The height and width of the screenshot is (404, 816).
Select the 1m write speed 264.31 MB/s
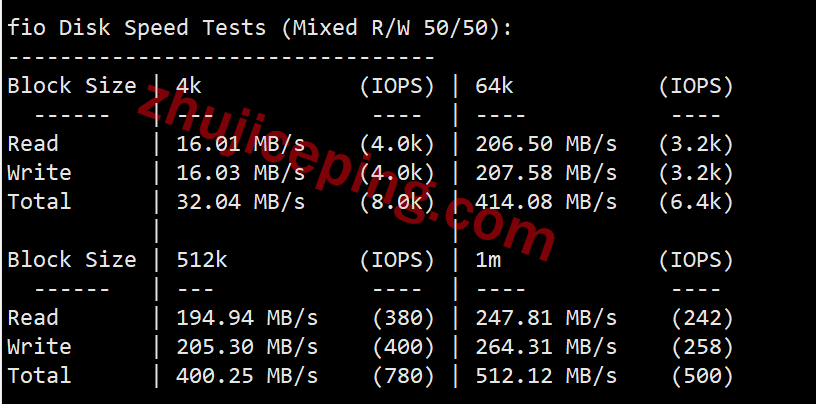[546, 347]
